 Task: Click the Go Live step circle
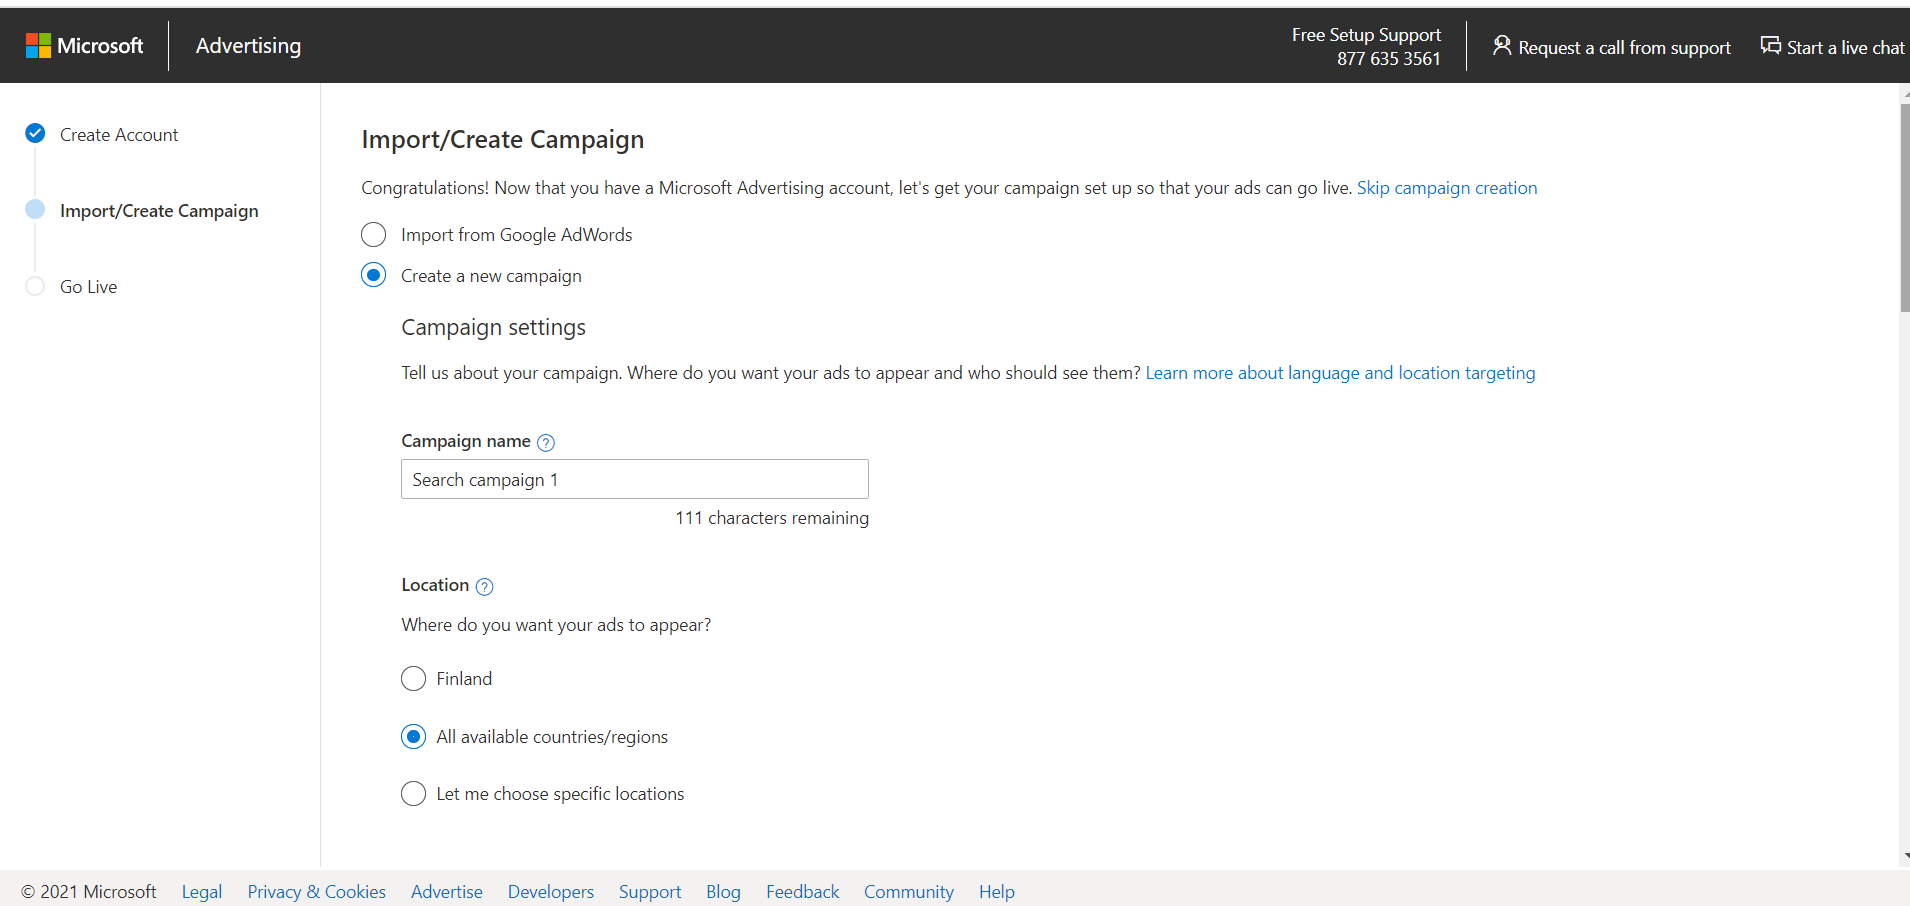point(35,286)
